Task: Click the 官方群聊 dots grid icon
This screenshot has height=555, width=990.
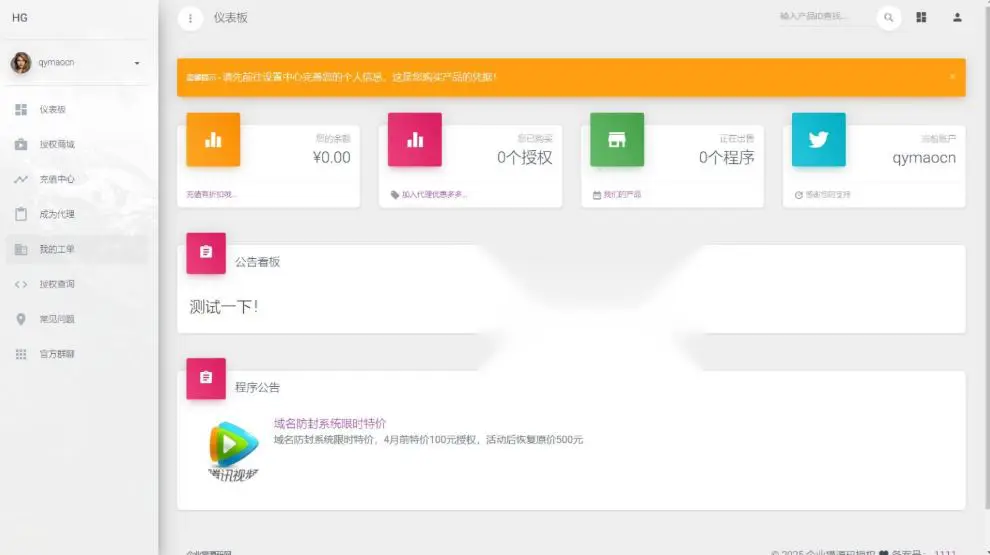Action: pos(21,354)
